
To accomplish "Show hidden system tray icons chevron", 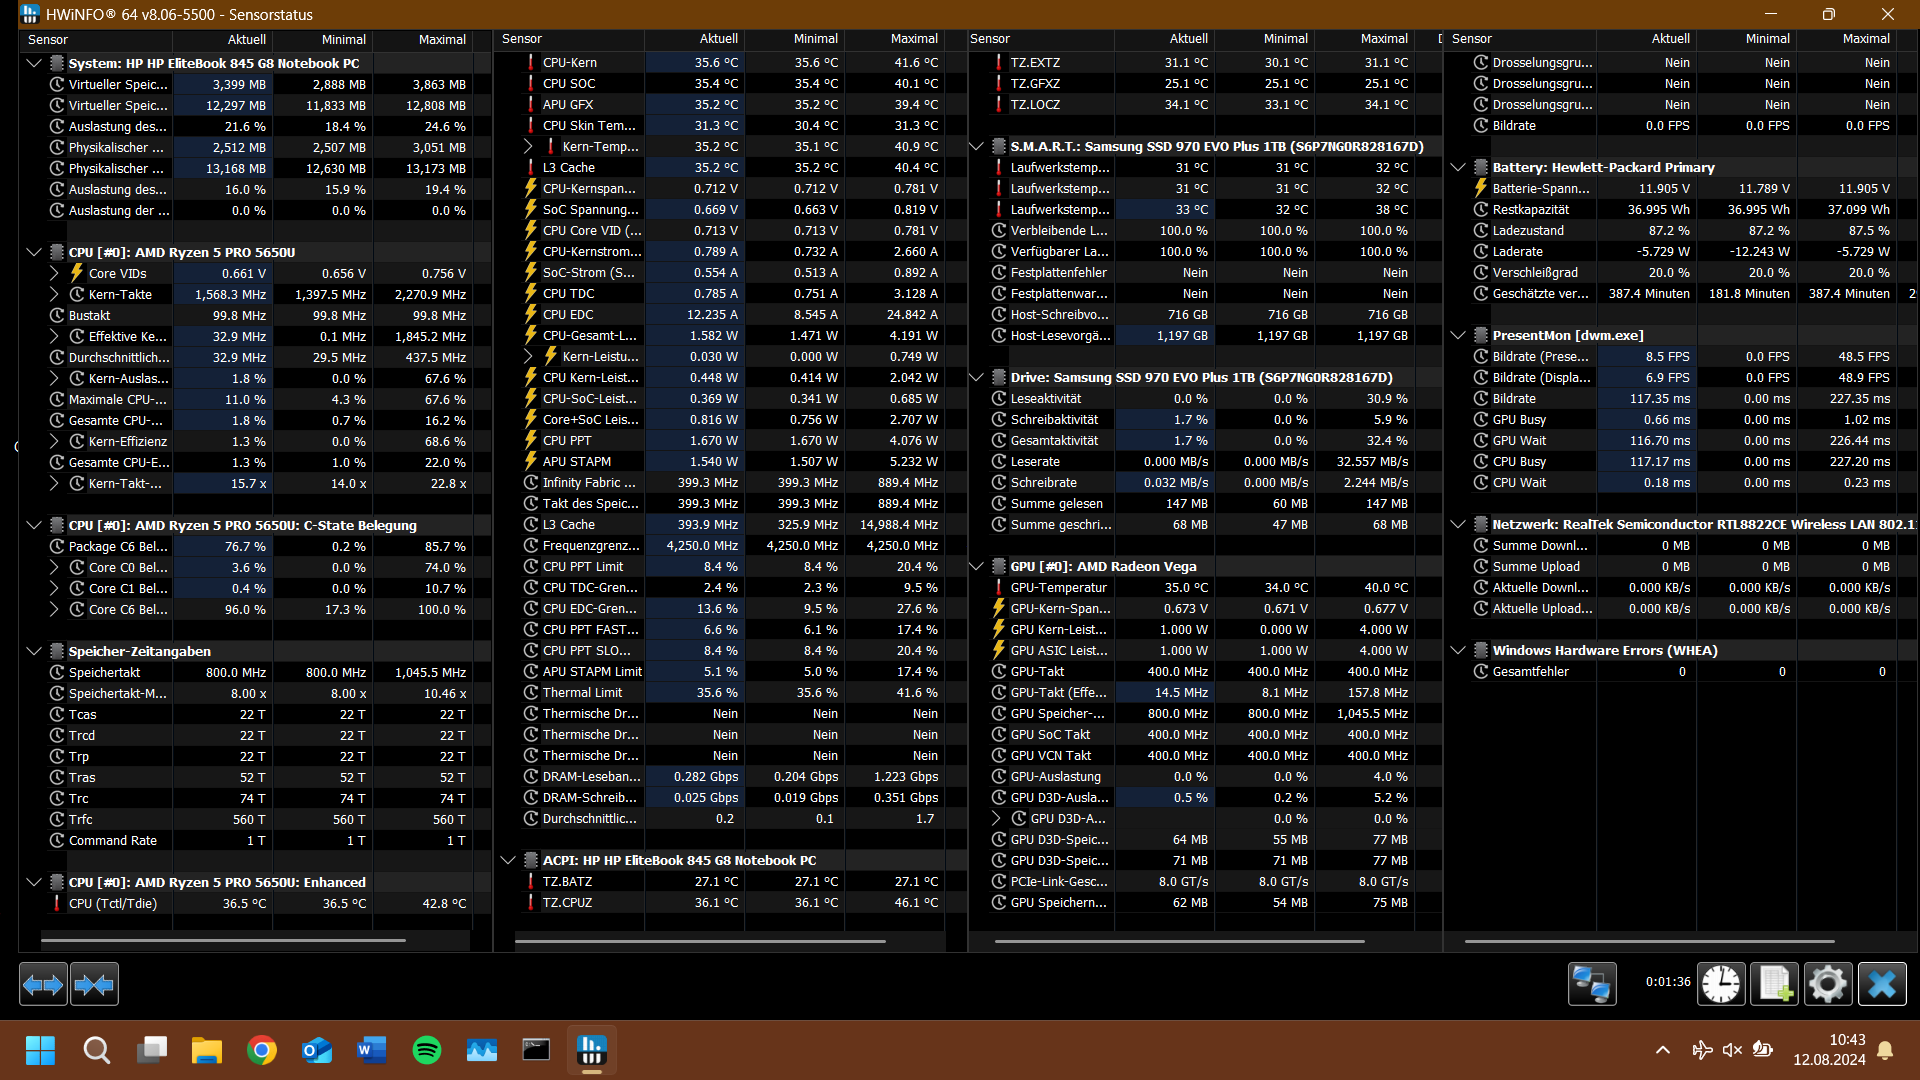I will pos(1662,1050).
